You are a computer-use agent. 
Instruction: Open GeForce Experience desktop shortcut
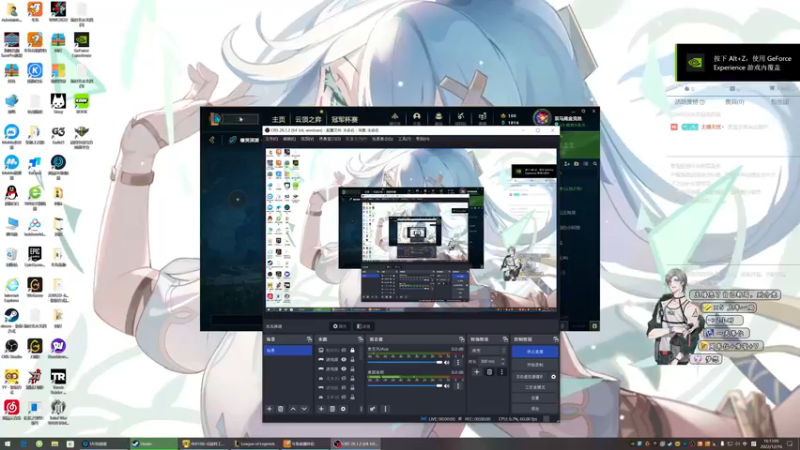(81, 44)
